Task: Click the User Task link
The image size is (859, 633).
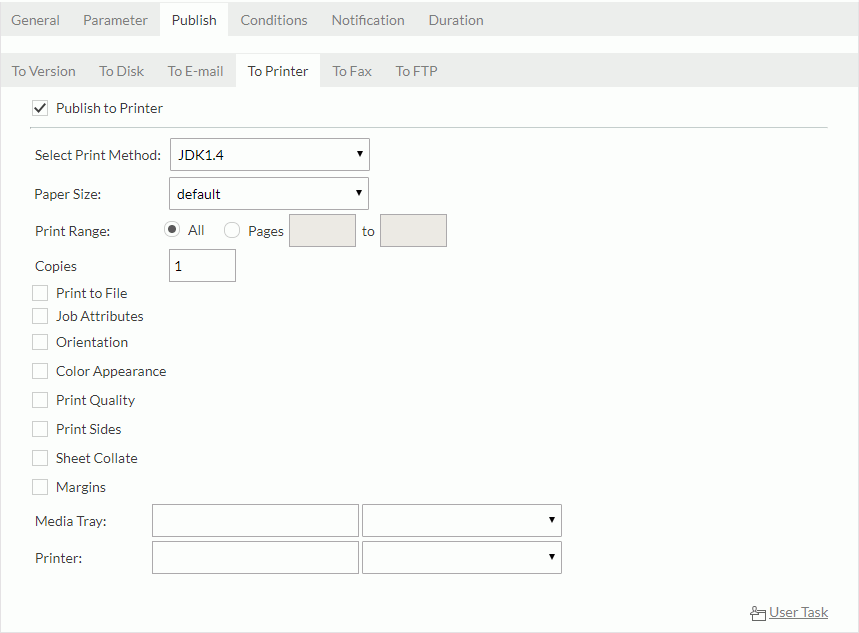Action: click(x=797, y=612)
